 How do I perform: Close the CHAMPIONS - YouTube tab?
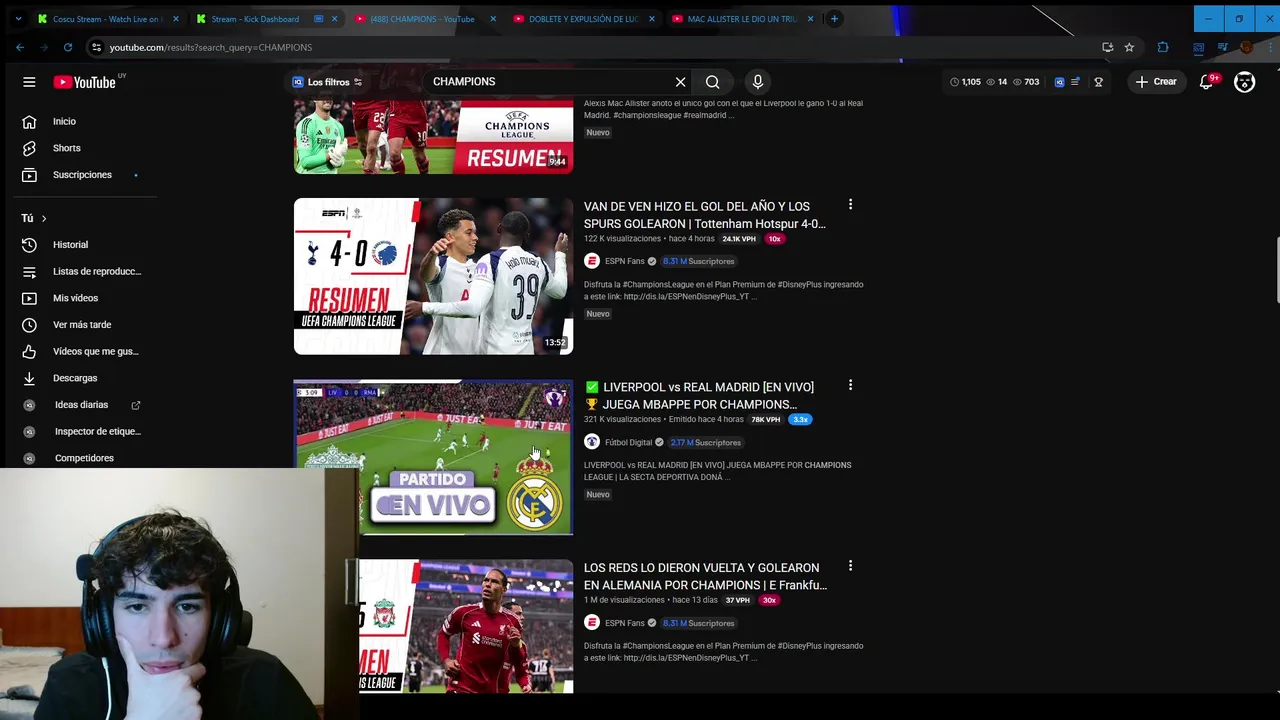pyautogui.click(x=493, y=19)
